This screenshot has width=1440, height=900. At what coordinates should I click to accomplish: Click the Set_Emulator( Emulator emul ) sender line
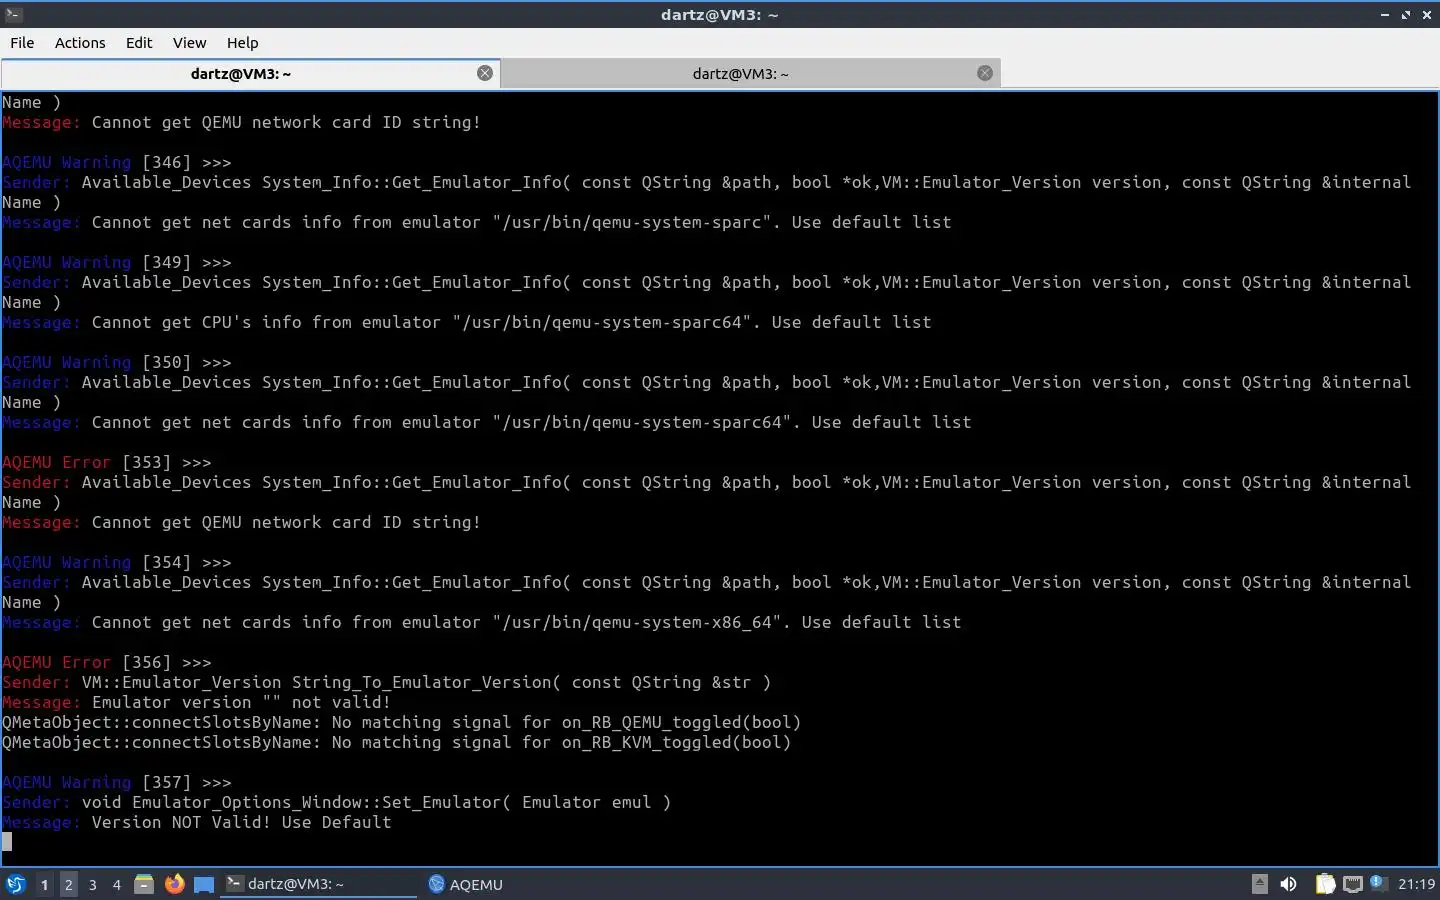(x=337, y=802)
